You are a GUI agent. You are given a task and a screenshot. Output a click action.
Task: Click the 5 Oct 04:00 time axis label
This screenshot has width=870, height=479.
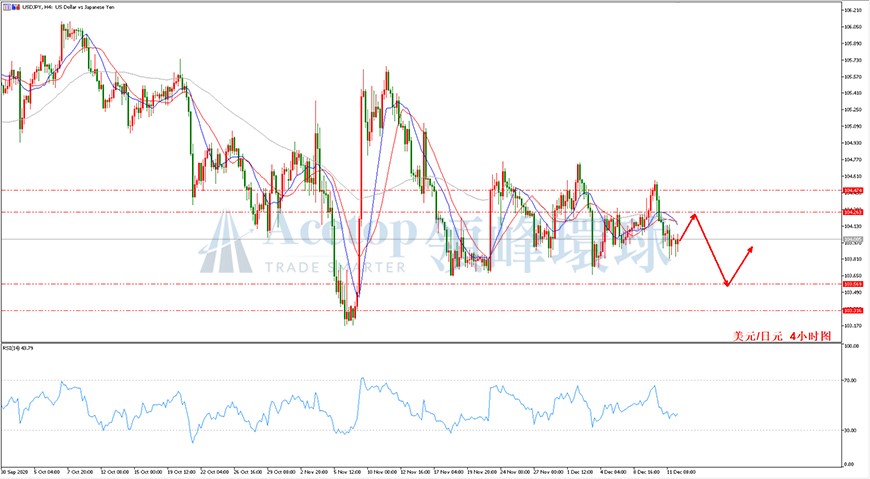coord(47,472)
